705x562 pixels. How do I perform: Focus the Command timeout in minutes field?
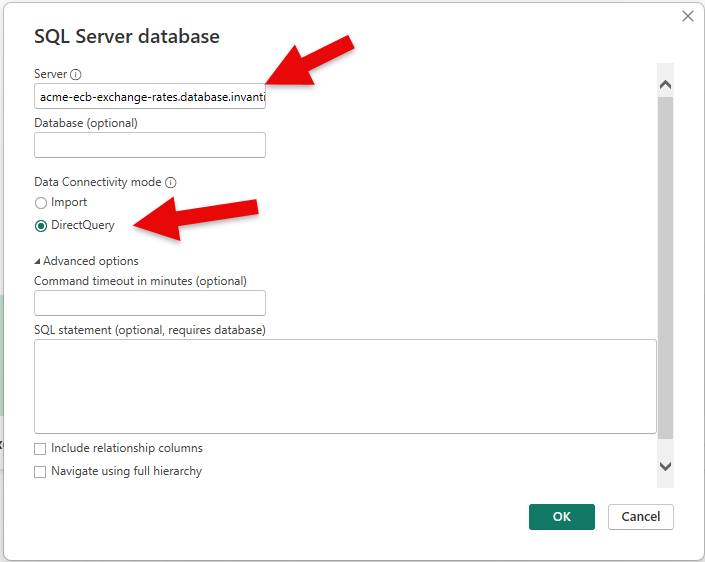tap(150, 303)
